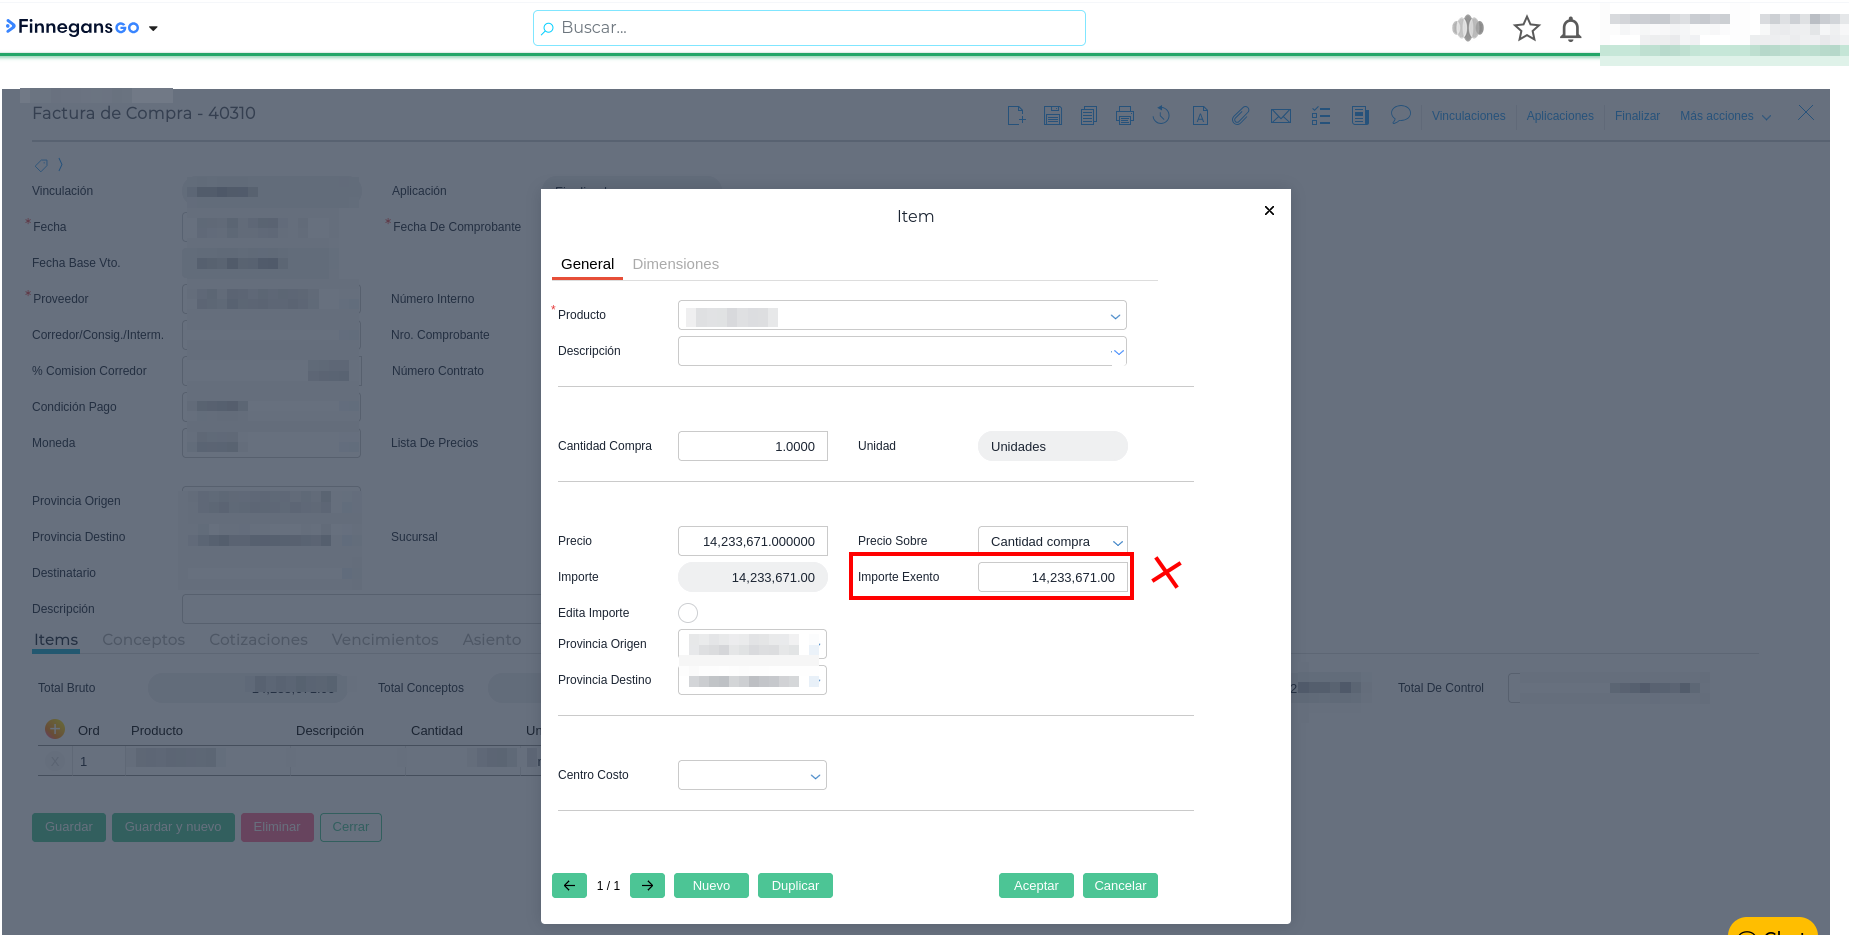Close the Item dialog with X
Viewport: 1849px width, 935px height.
(1269, 210)
